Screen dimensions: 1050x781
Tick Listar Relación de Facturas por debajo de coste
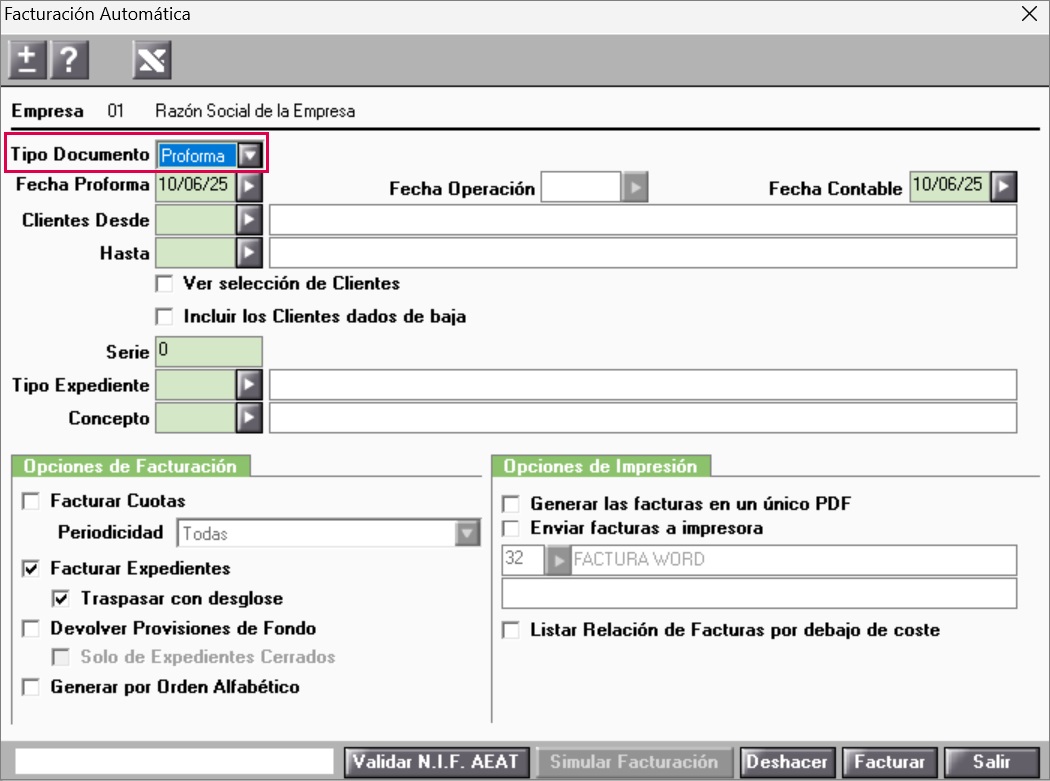pyautogui.click(x=511, y=630)
